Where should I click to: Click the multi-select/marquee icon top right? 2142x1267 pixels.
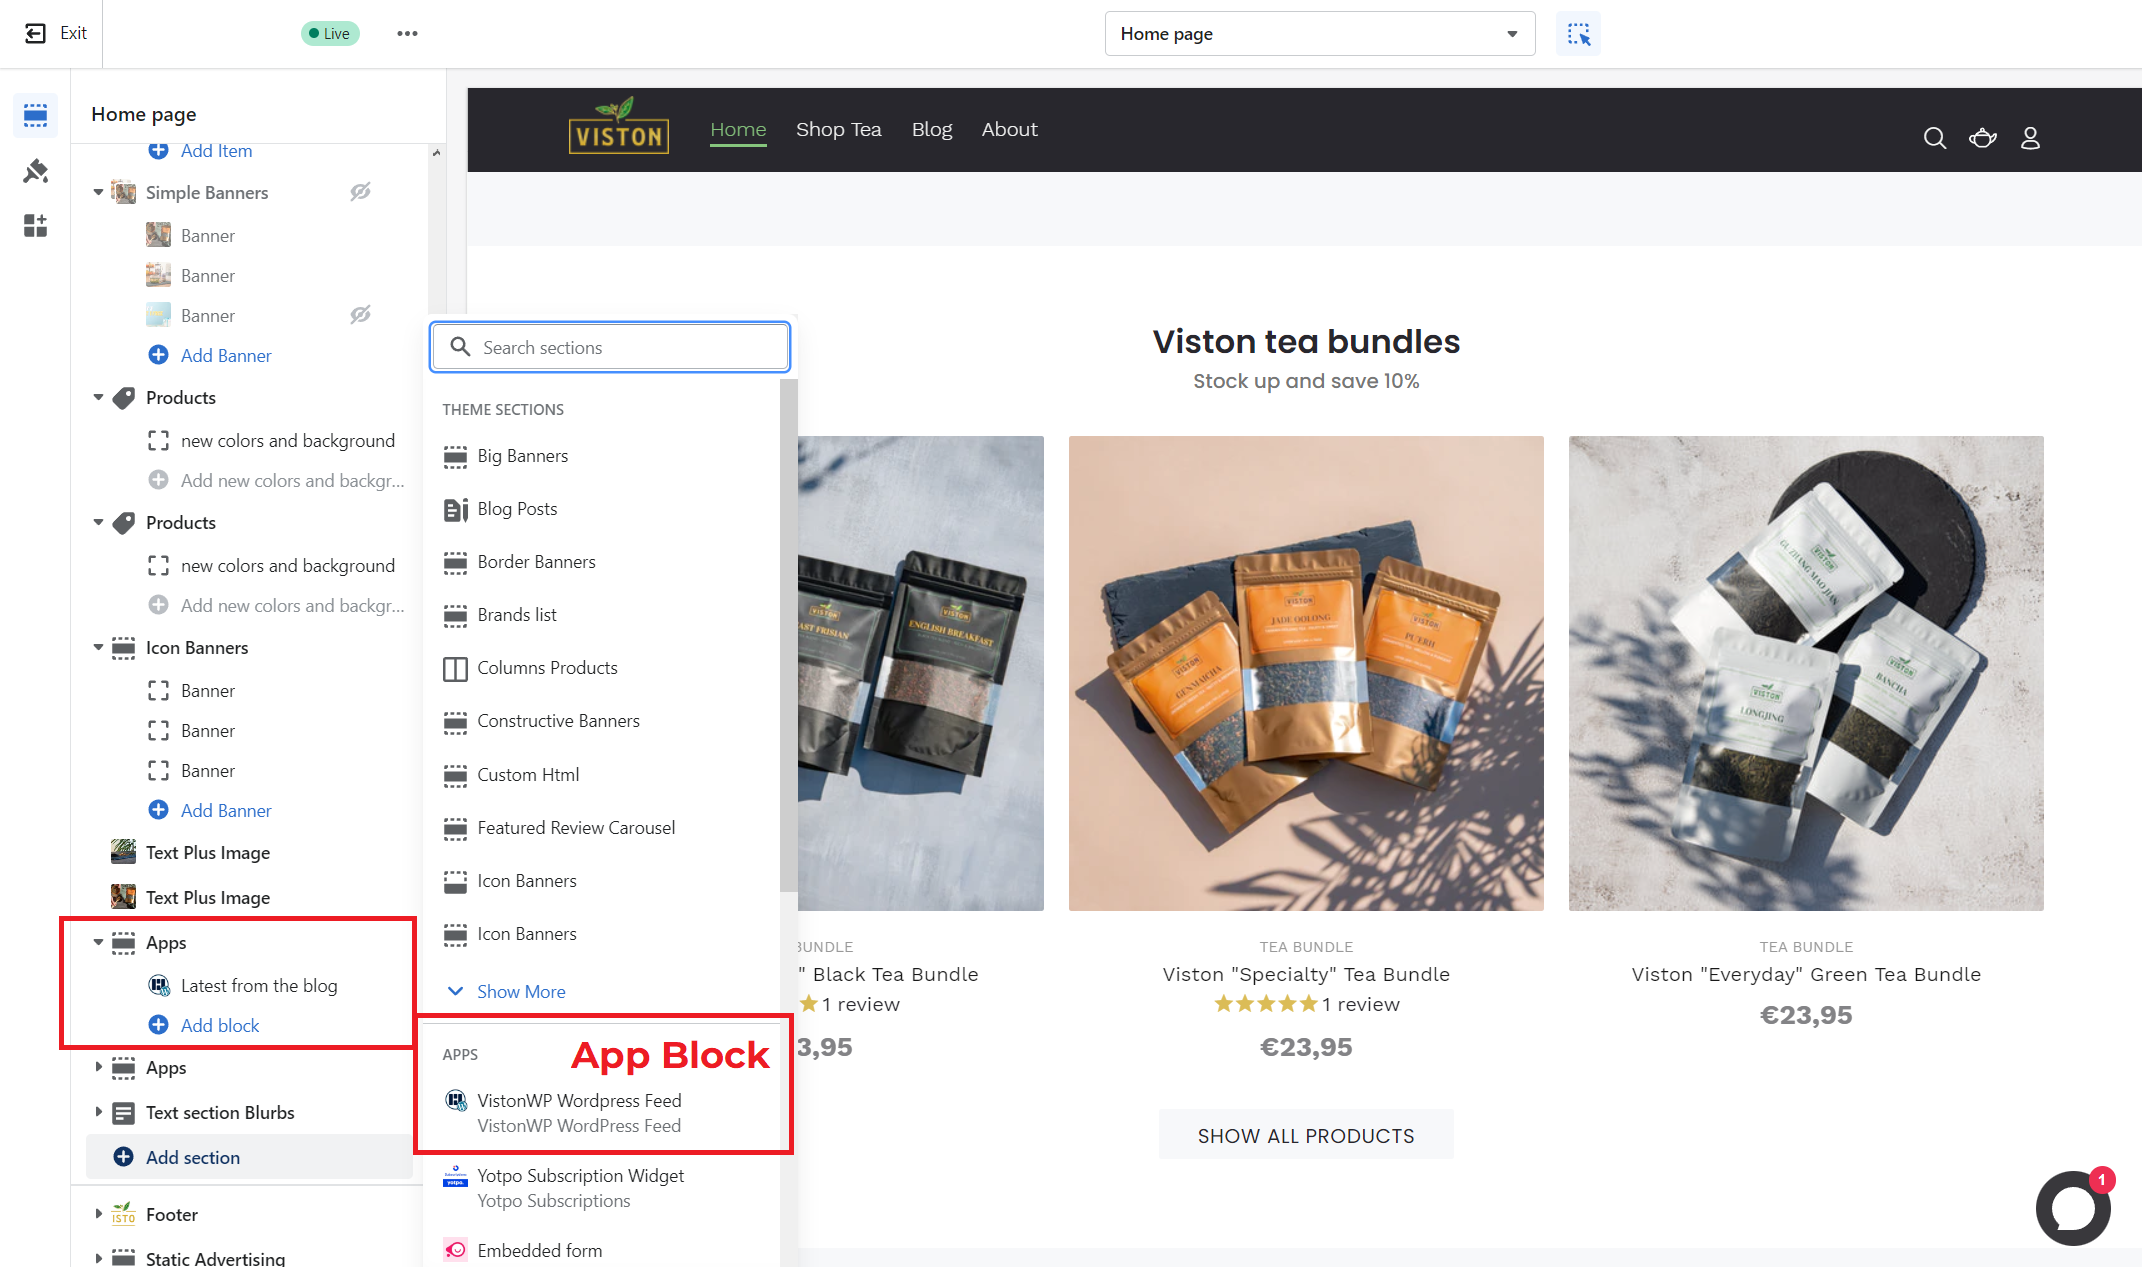pyautogui.click(x=1578, y=33)
